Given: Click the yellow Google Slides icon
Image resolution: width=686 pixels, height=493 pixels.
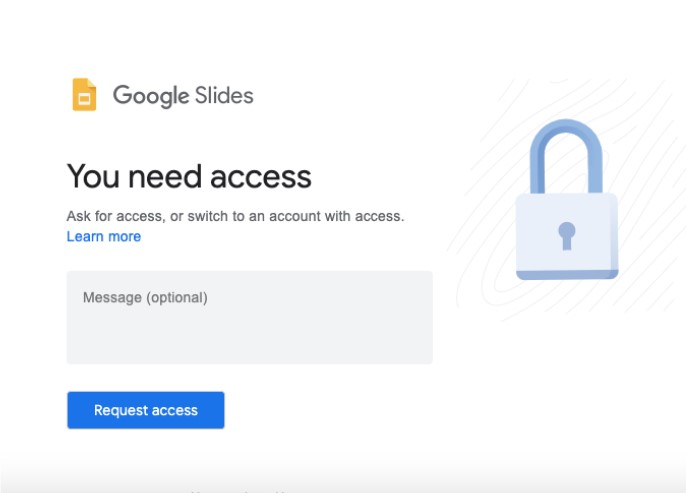Looking at the screenshot, I should point(84,95).
